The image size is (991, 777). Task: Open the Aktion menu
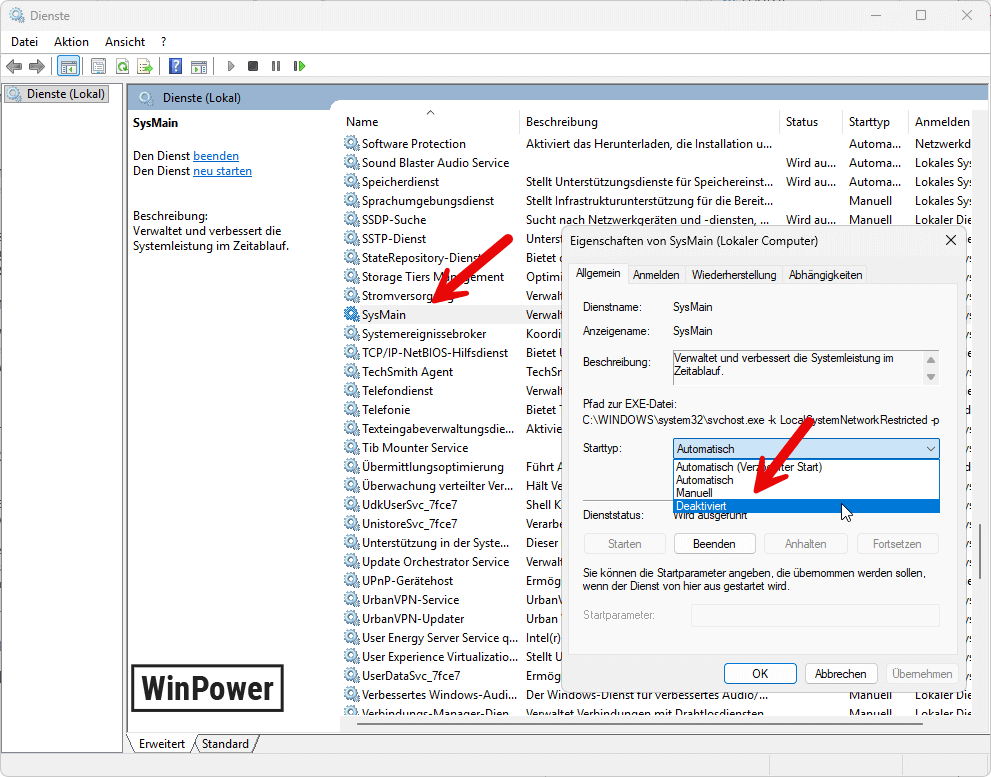[x=70, y=41]
